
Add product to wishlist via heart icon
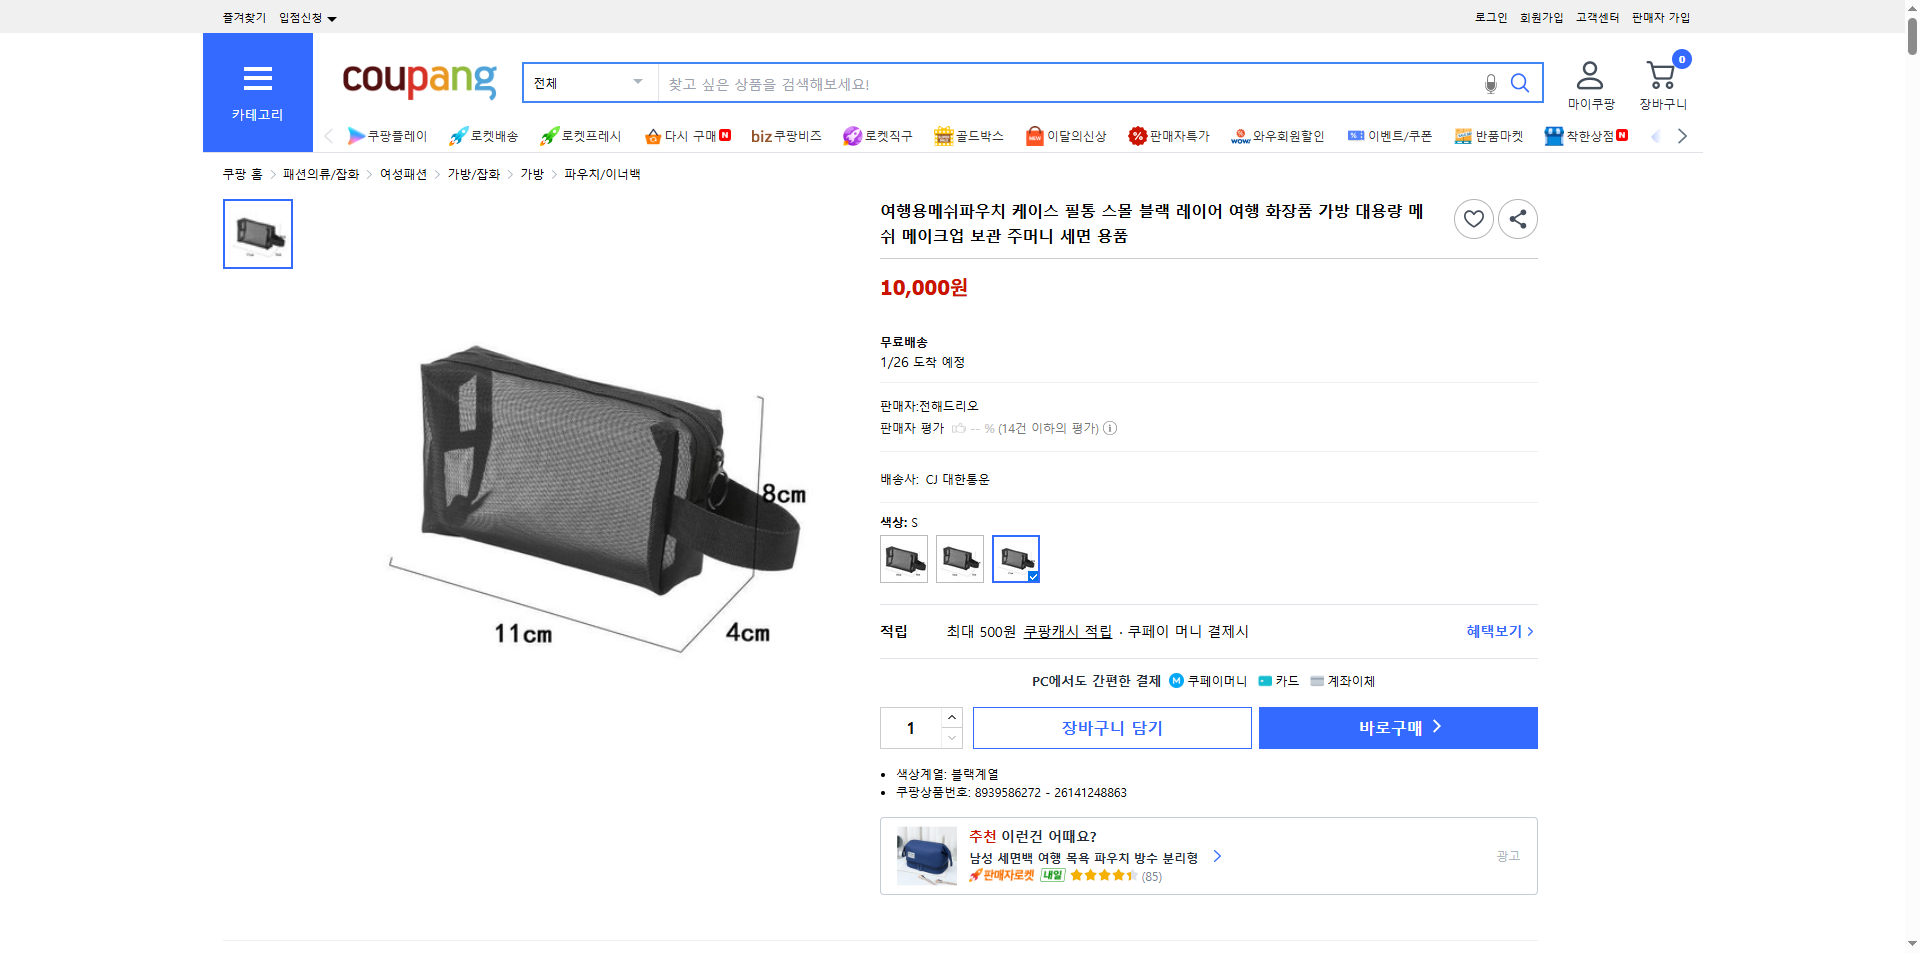point(1473,218)
